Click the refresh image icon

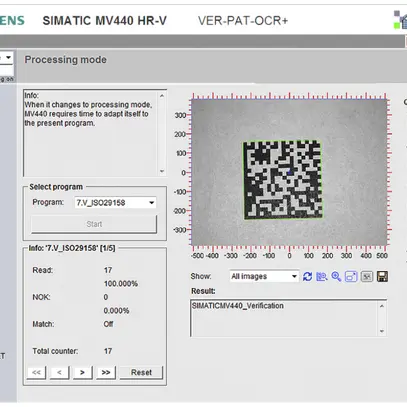click(307, 276)
